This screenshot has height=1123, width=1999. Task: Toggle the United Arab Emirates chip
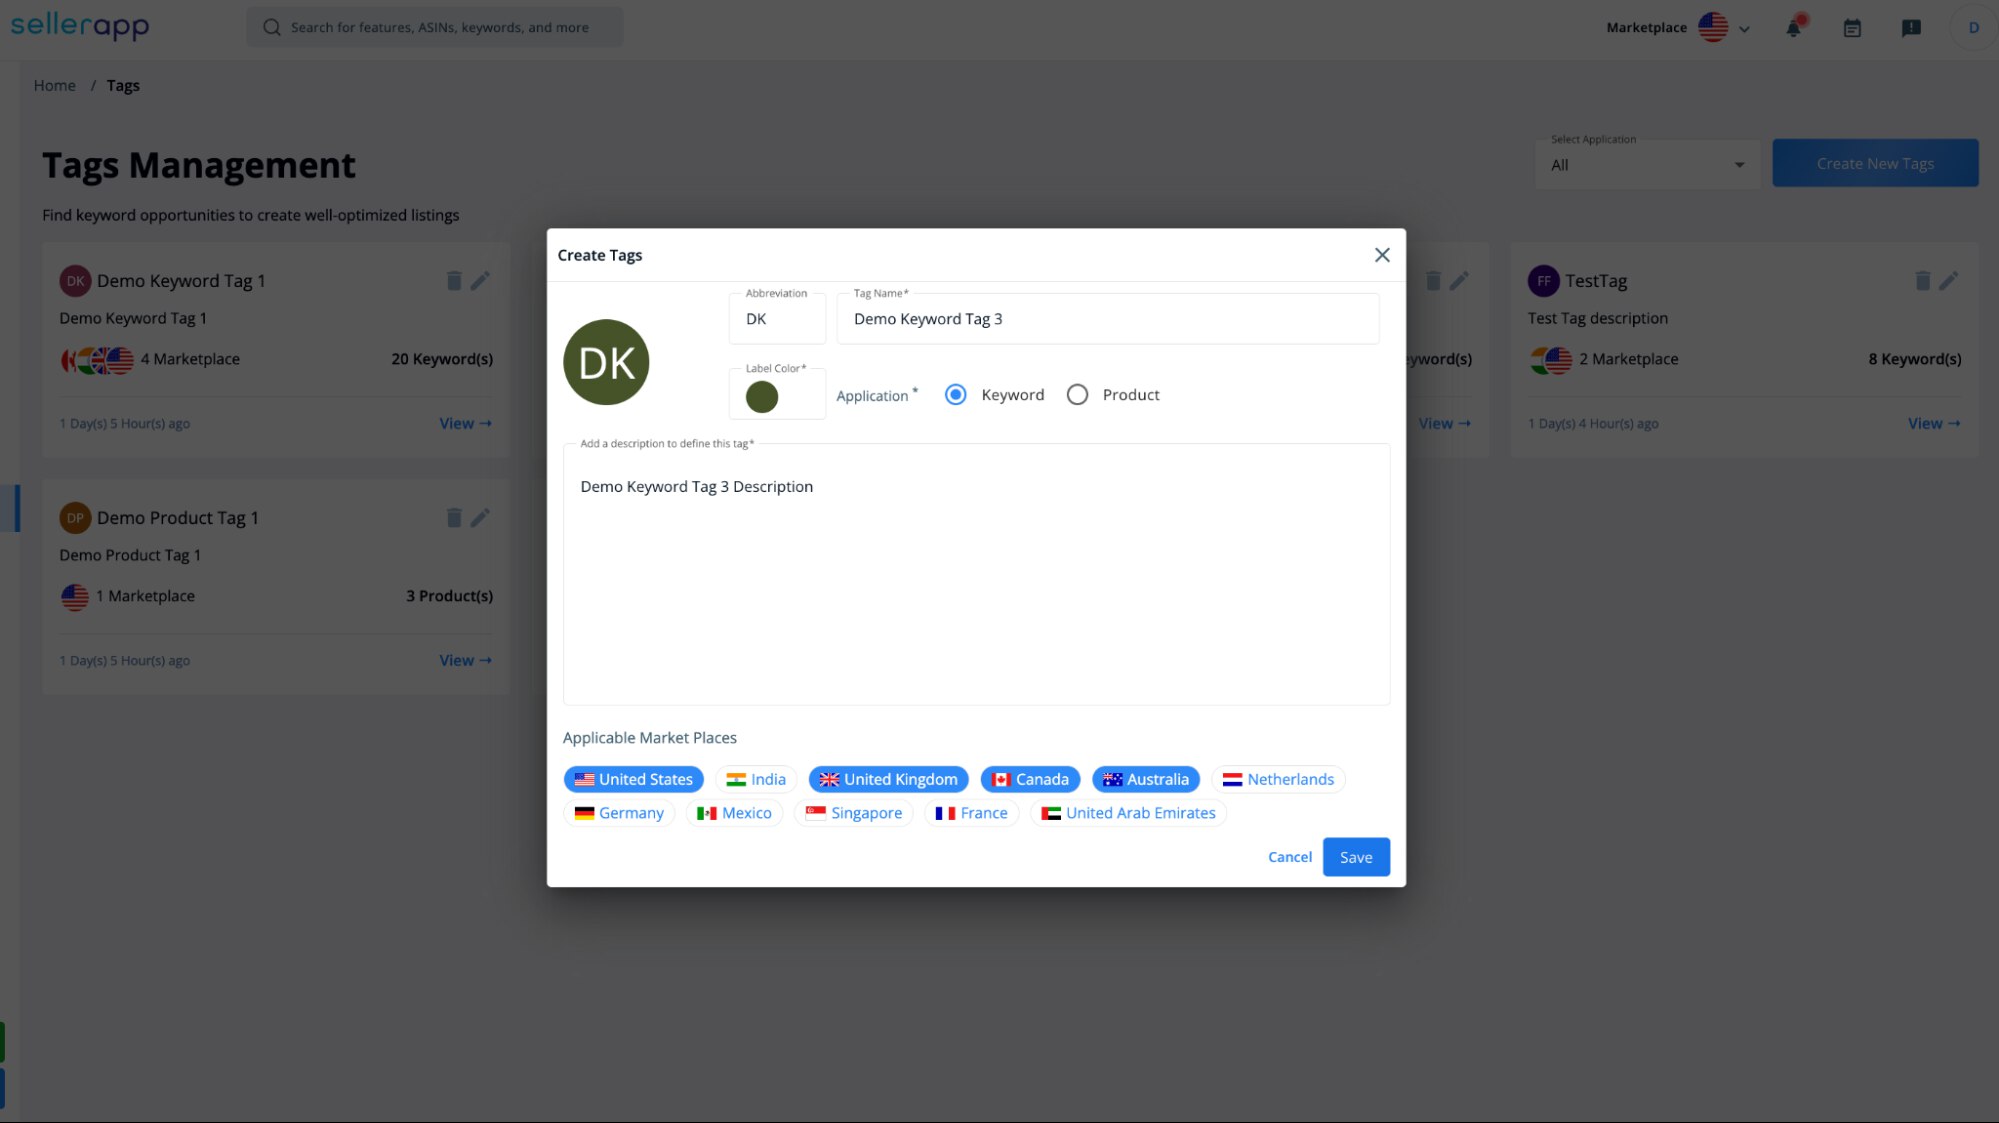(x=1128, y=813)
